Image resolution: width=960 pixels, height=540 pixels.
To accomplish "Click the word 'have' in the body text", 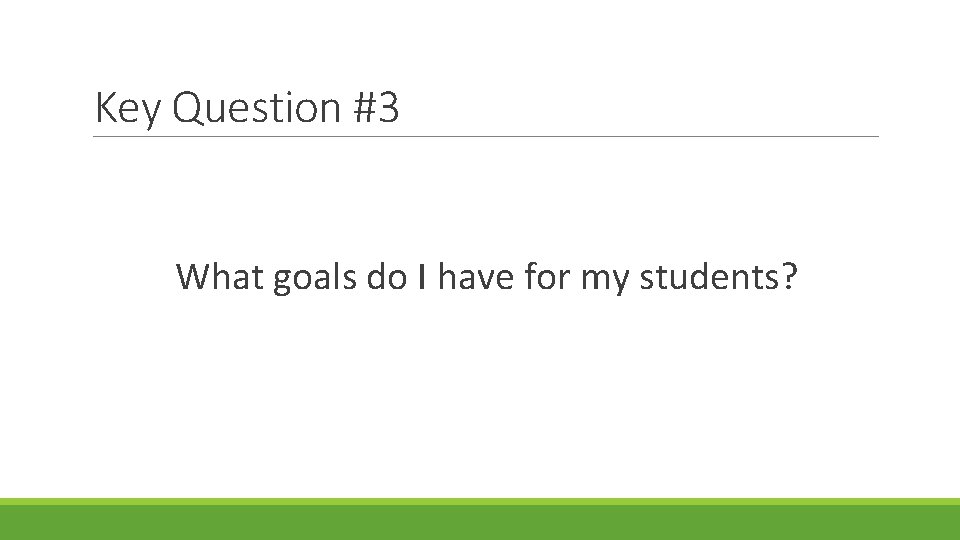I will [x=476, y=277].
